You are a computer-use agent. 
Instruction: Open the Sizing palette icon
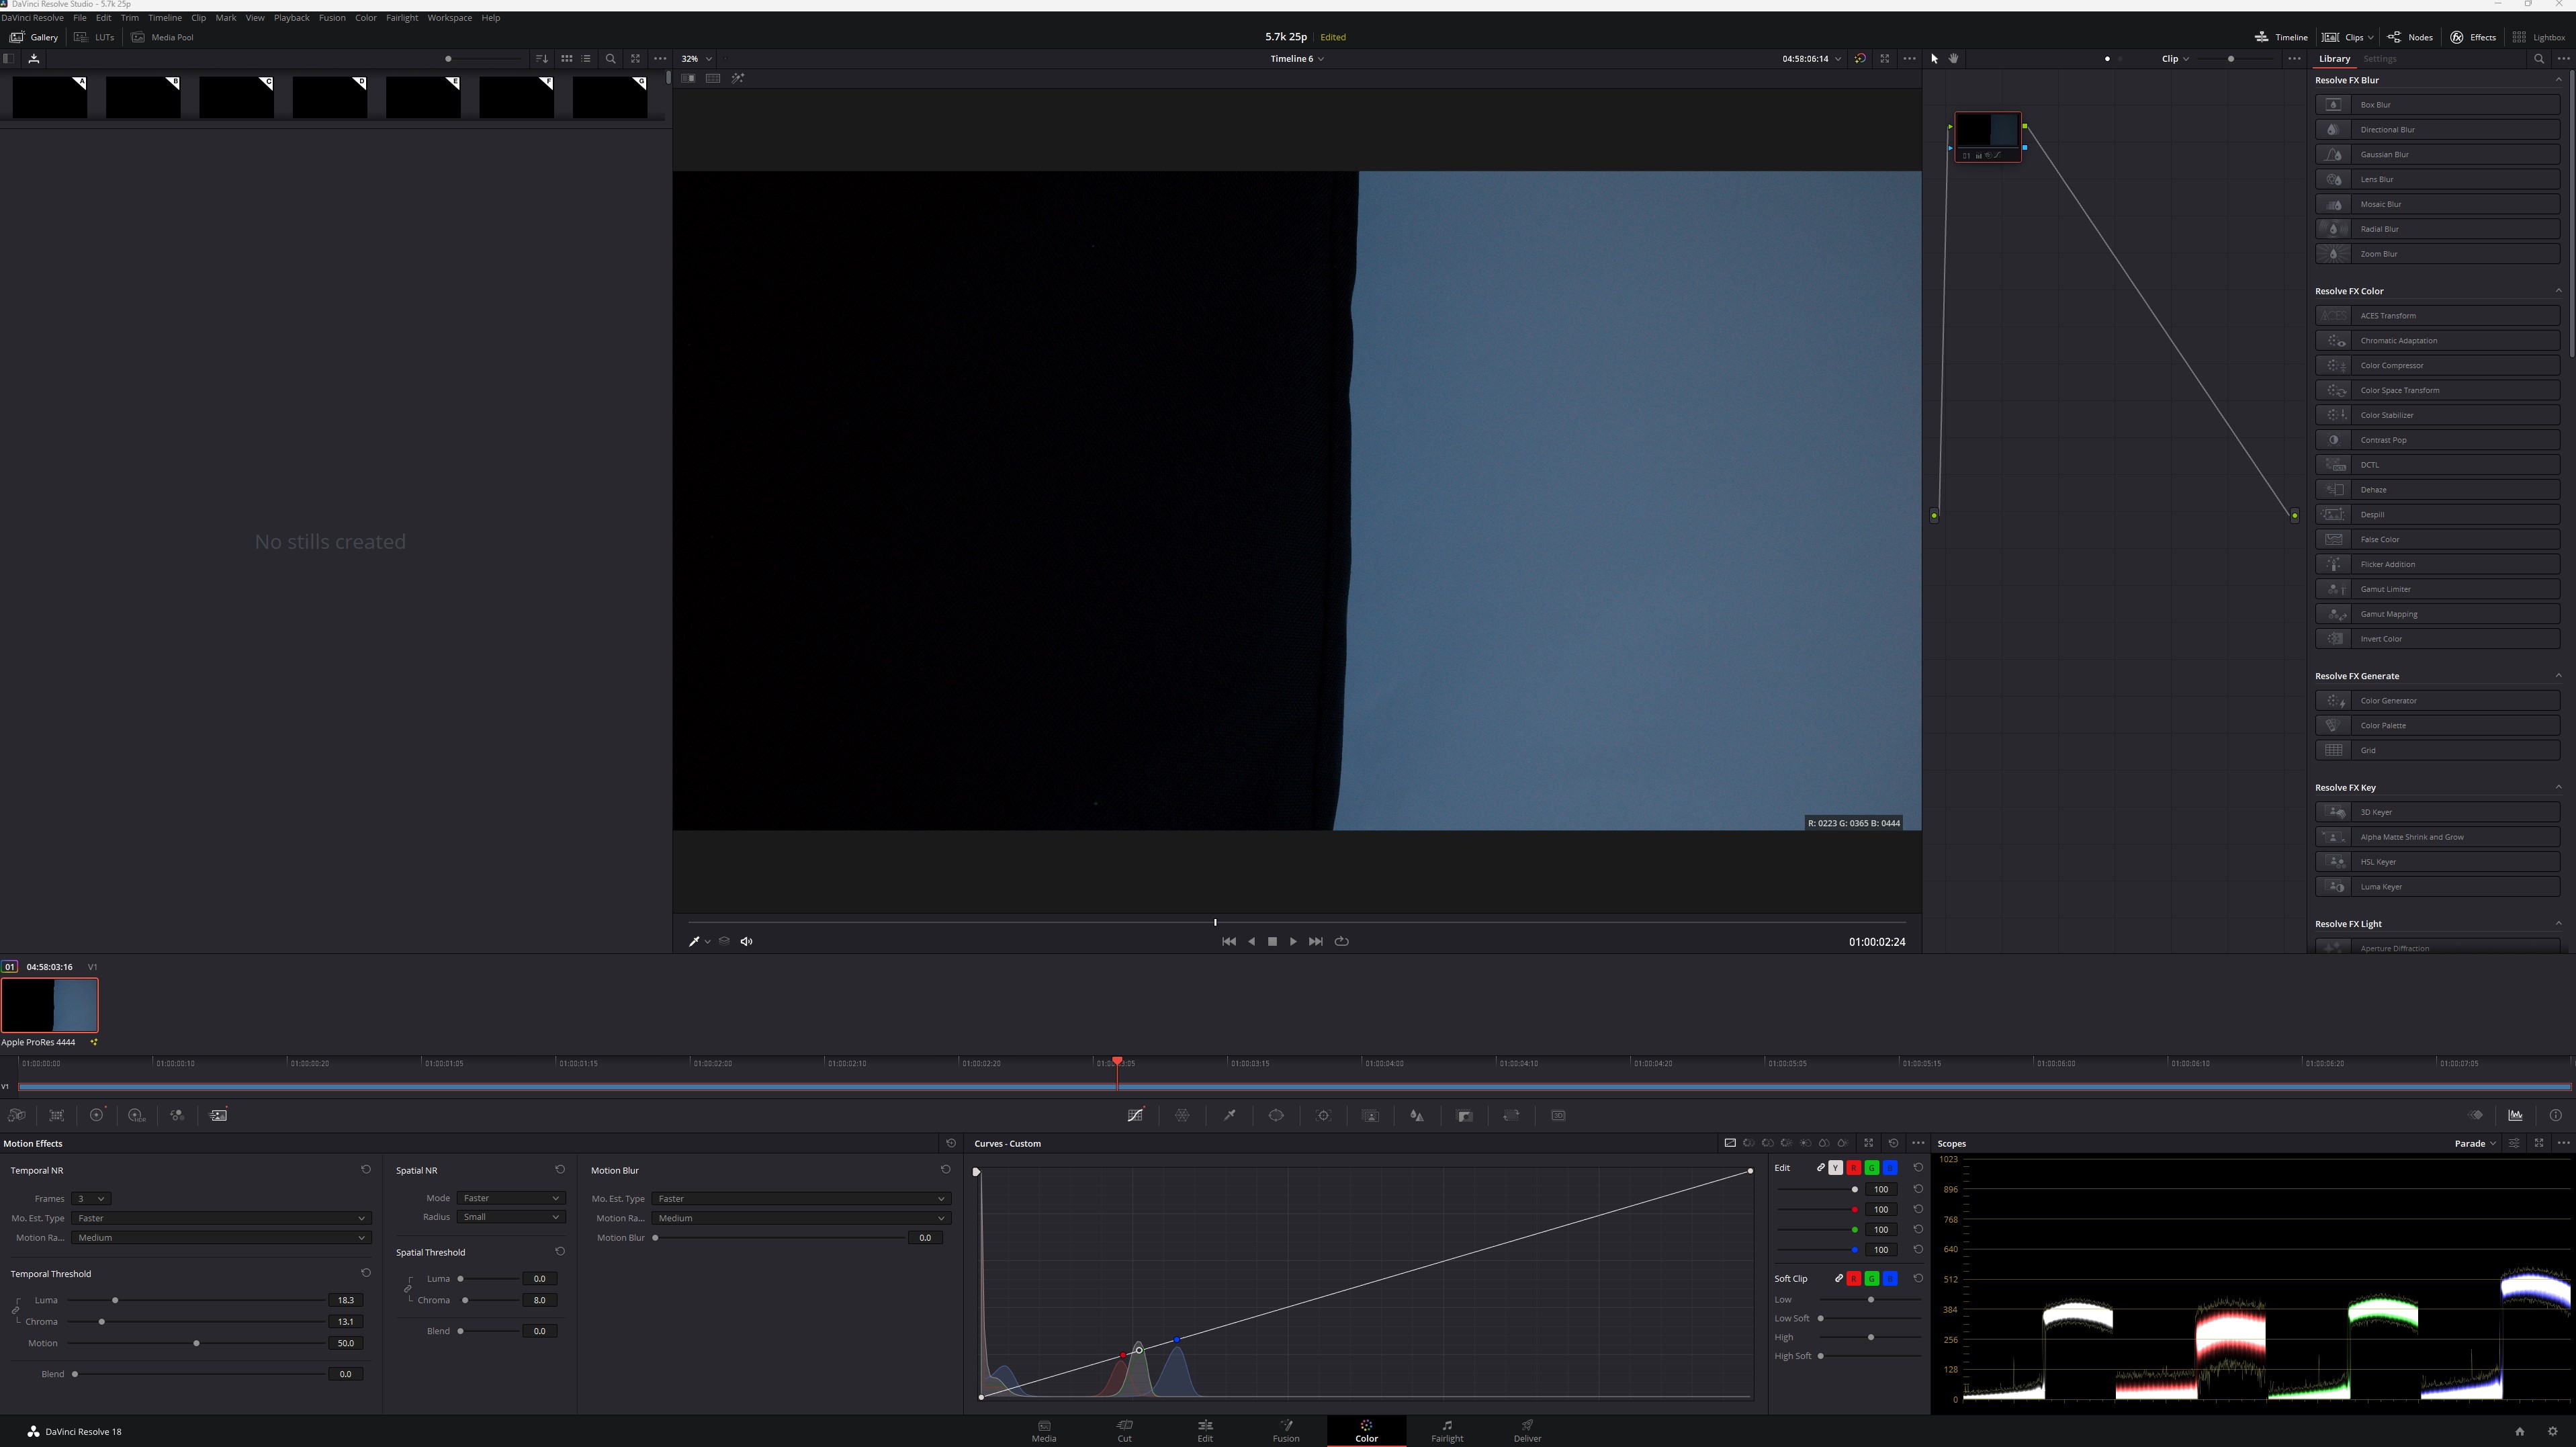tap(1511, 1115)
